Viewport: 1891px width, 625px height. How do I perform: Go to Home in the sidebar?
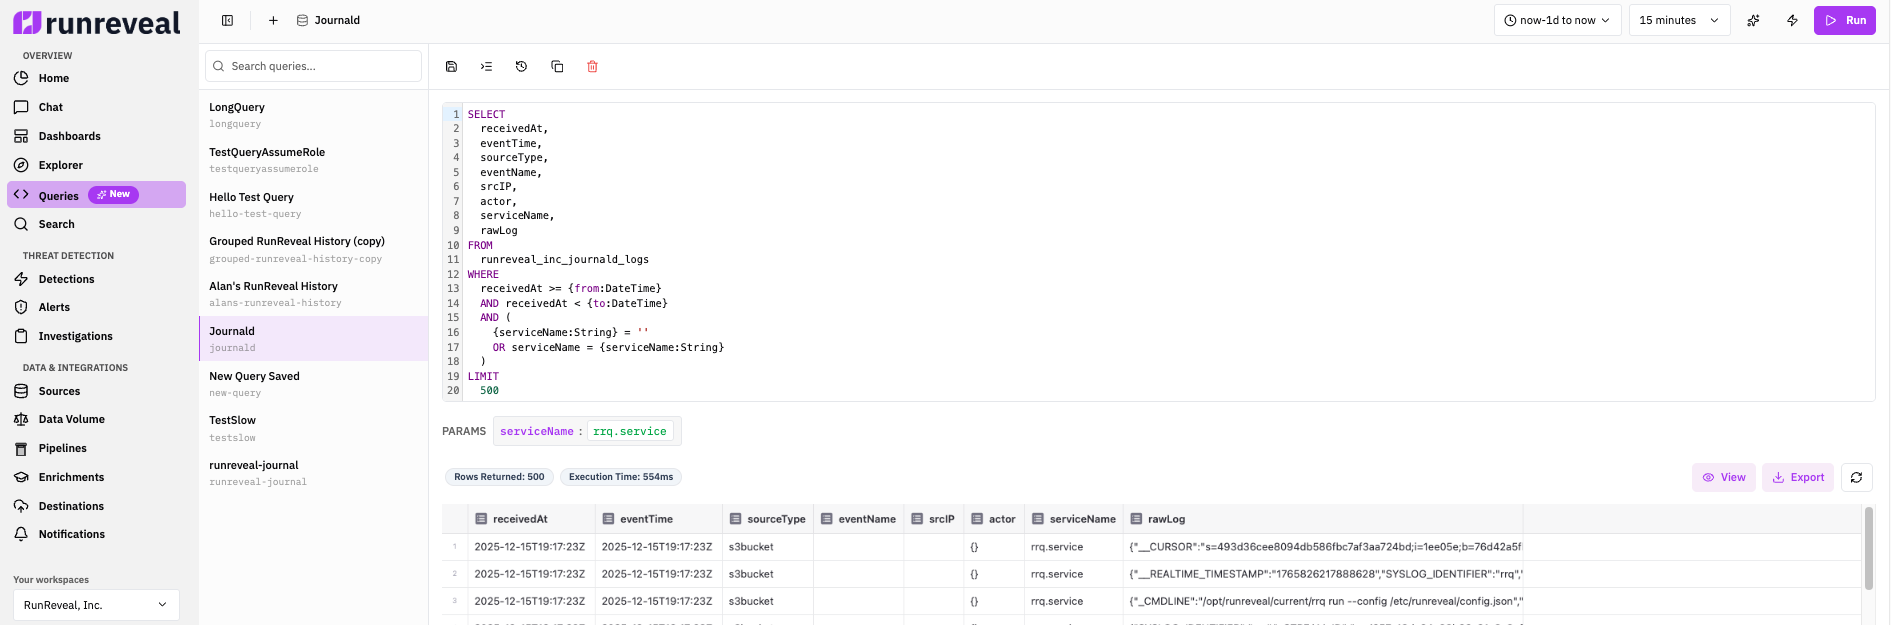(x=96, y=78)
